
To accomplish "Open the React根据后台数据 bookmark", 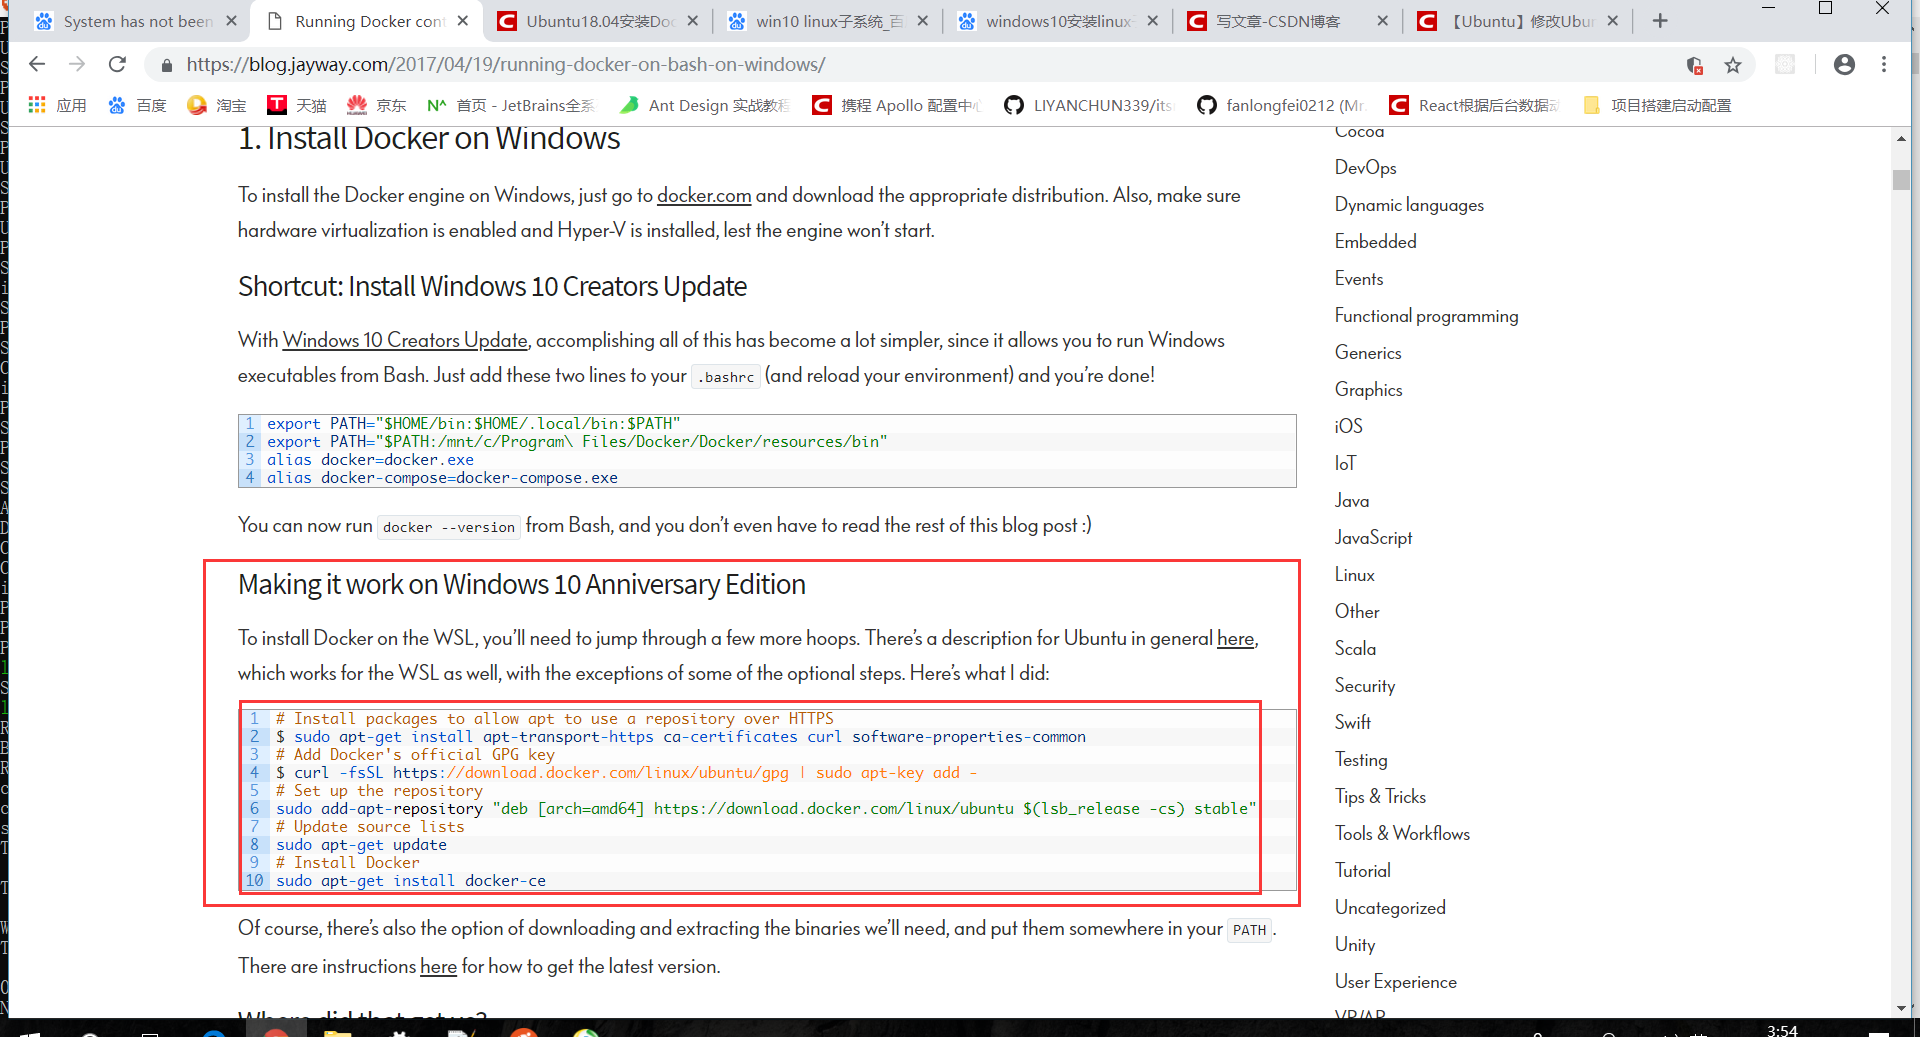I will pyautogui.click(x=1474, y=105).
